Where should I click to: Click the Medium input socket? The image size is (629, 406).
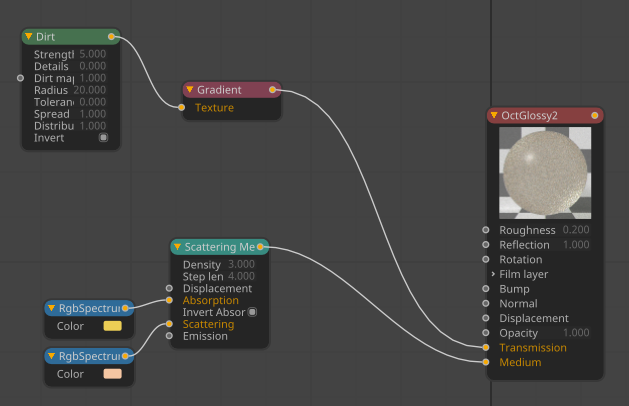point(486,362)
